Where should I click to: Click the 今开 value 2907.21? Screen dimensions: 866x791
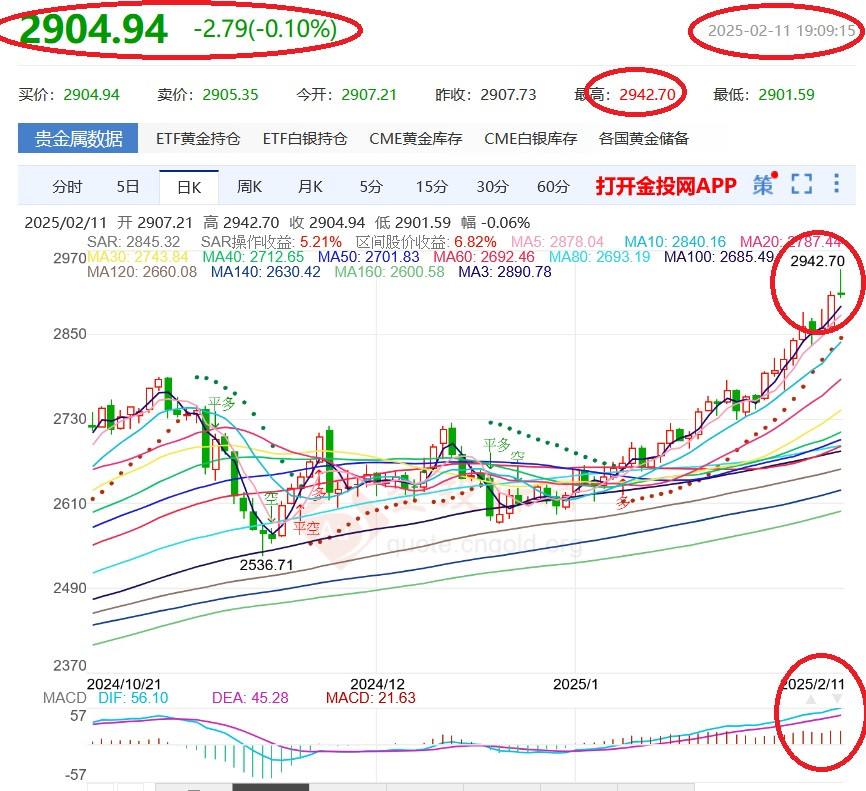369,95
